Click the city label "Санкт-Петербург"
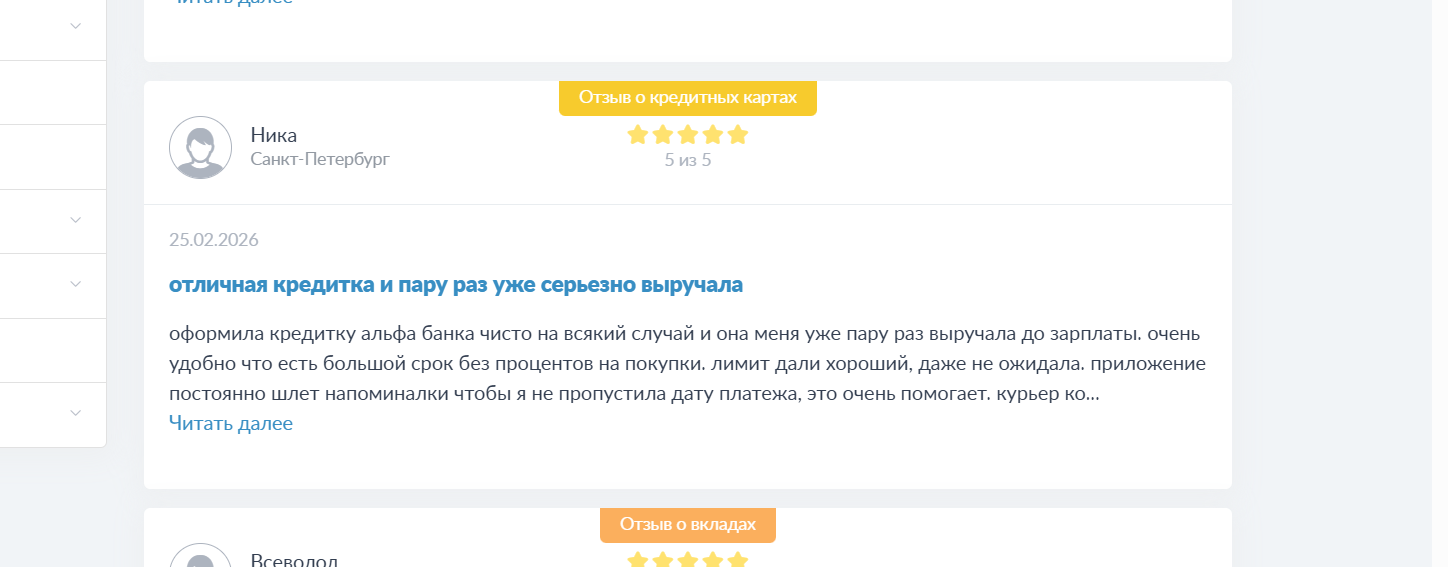 [320, 159]
